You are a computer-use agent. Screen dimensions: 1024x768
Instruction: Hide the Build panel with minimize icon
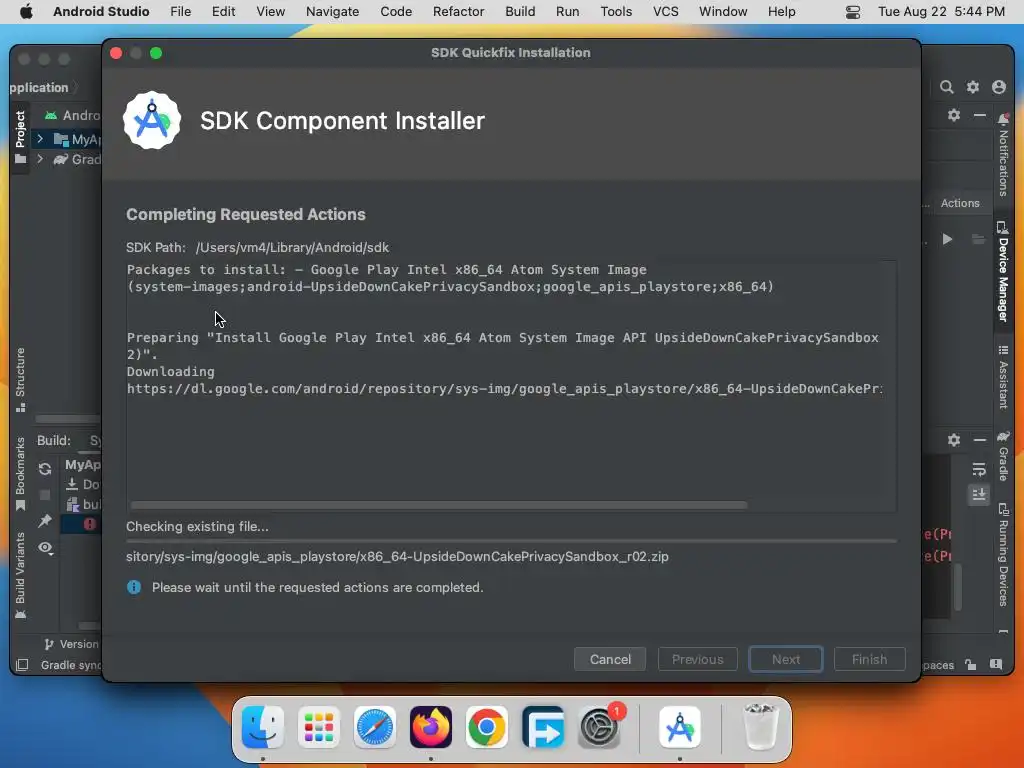[x=980, y=440]
